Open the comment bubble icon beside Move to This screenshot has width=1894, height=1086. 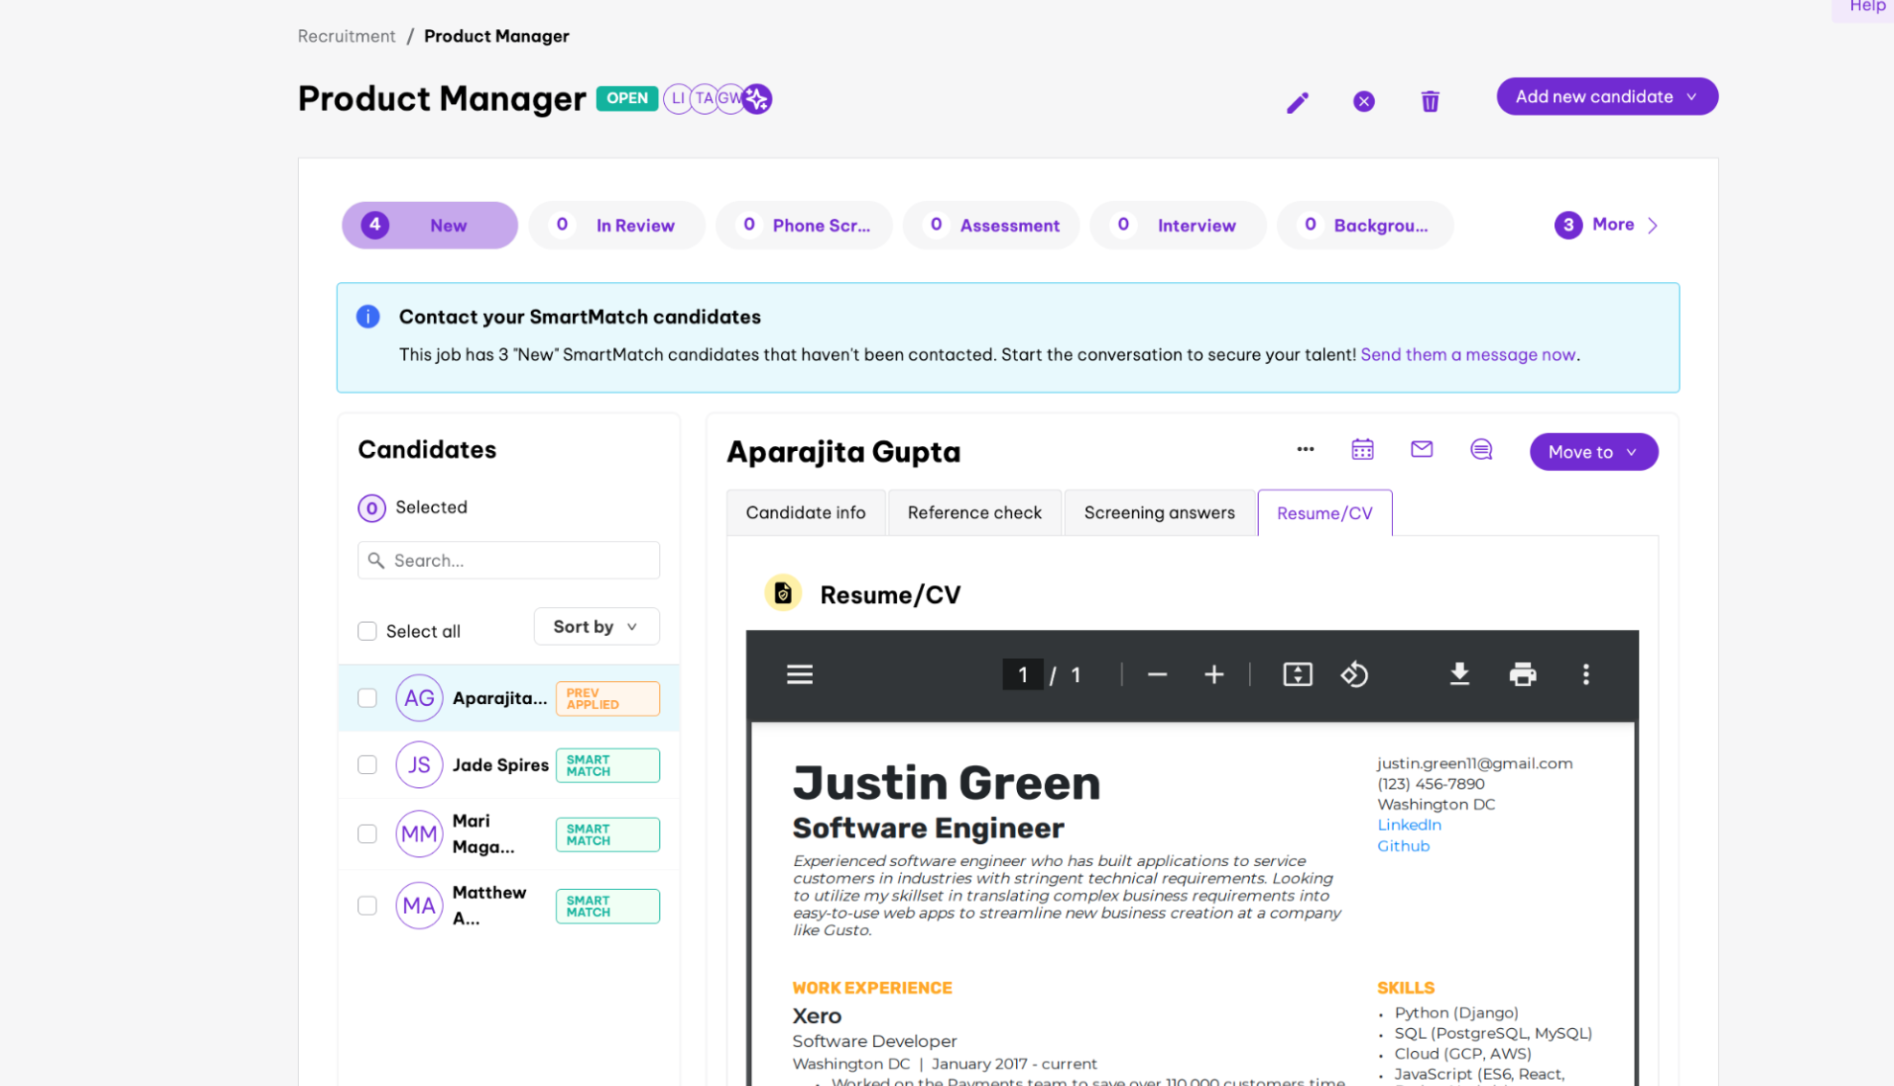tap(1481, 450)
